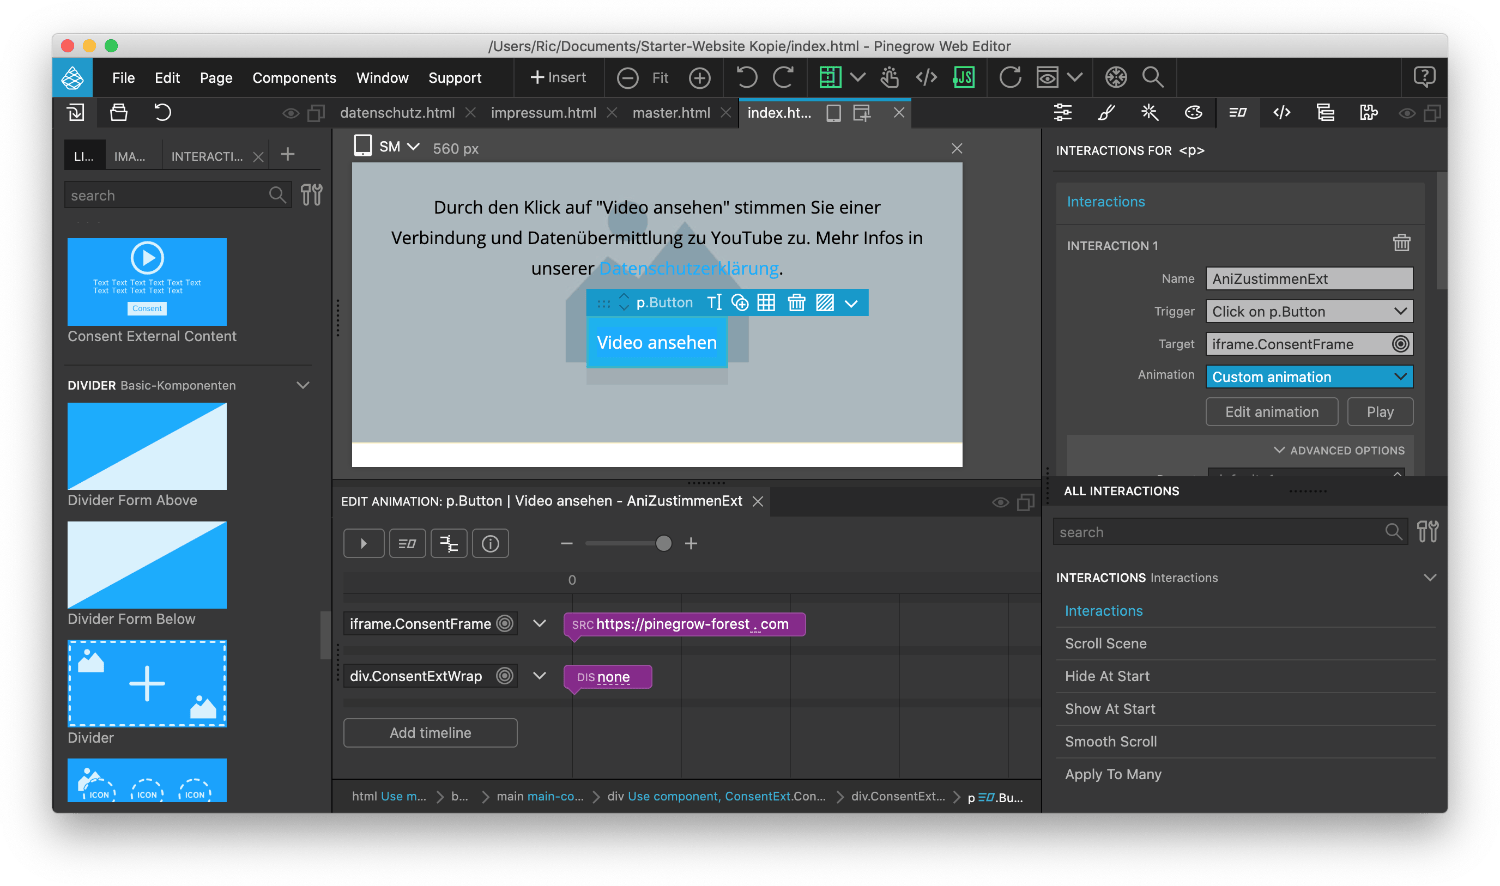Open the browser preview eye icon

pos(1047,77)
